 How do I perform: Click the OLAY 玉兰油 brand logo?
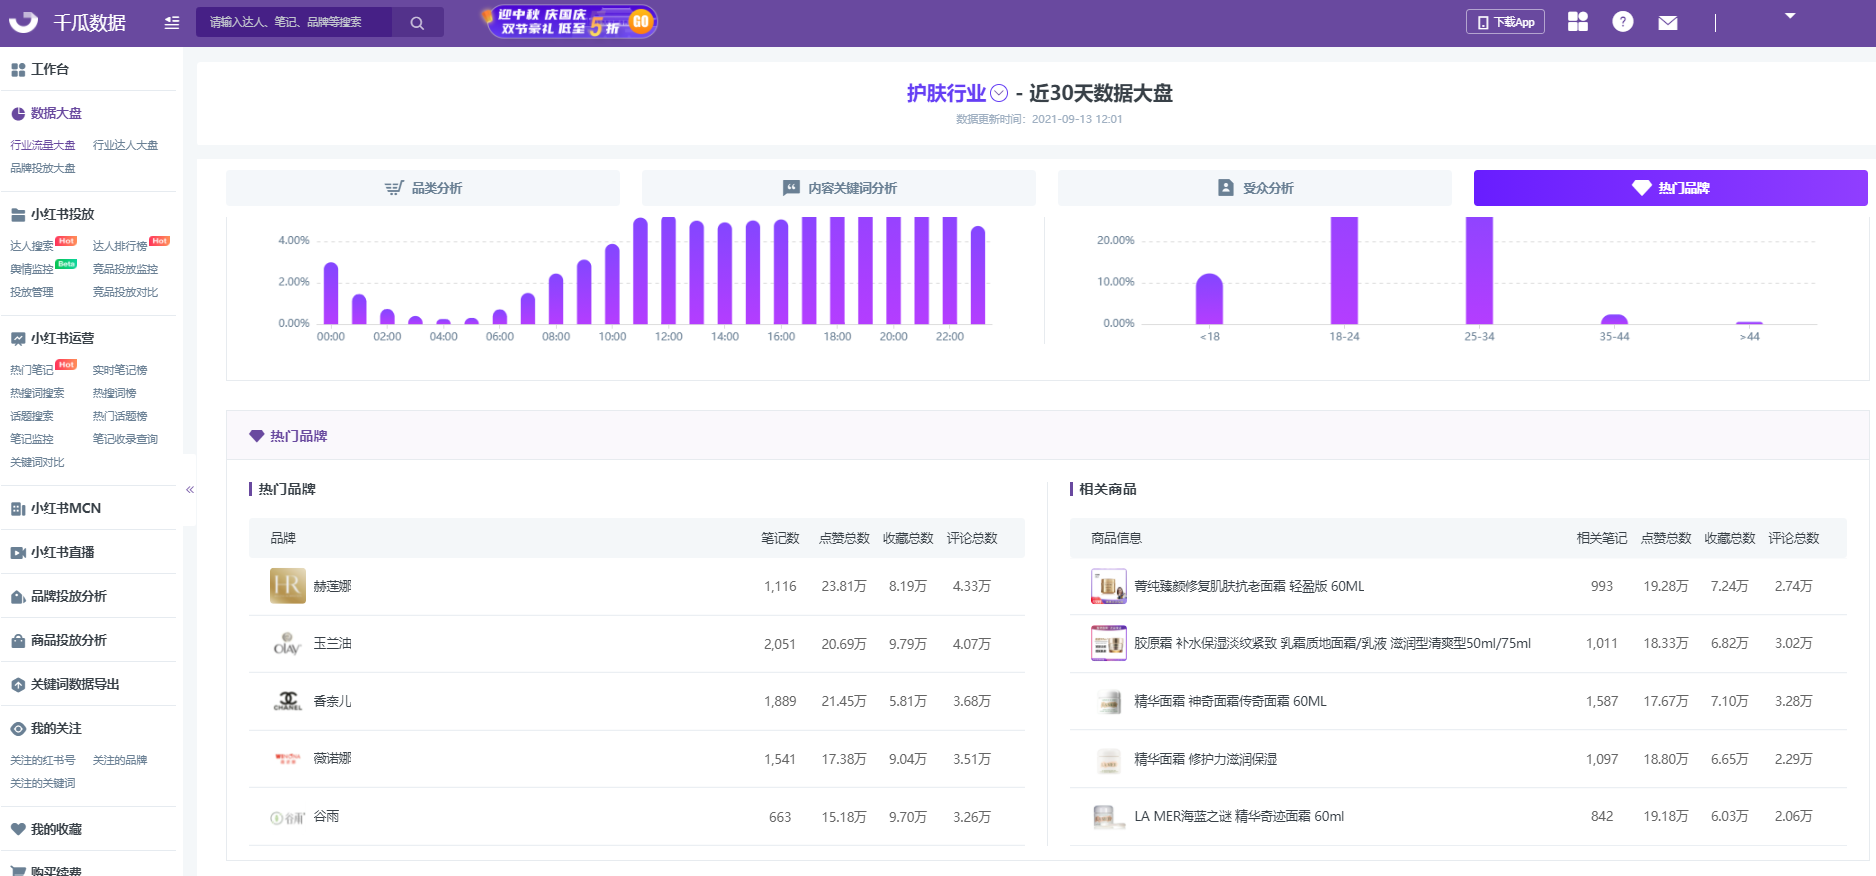click(x=288, y=644)
